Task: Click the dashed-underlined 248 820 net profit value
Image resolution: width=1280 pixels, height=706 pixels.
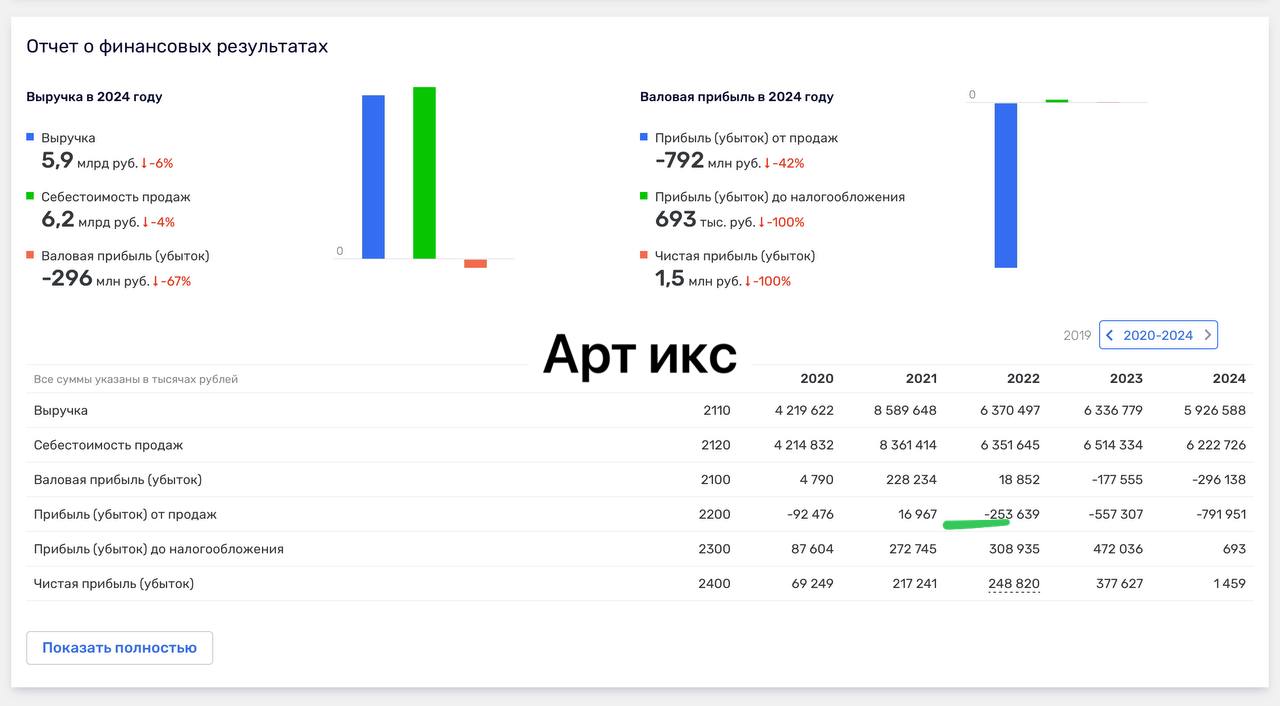Action: 1012,583
